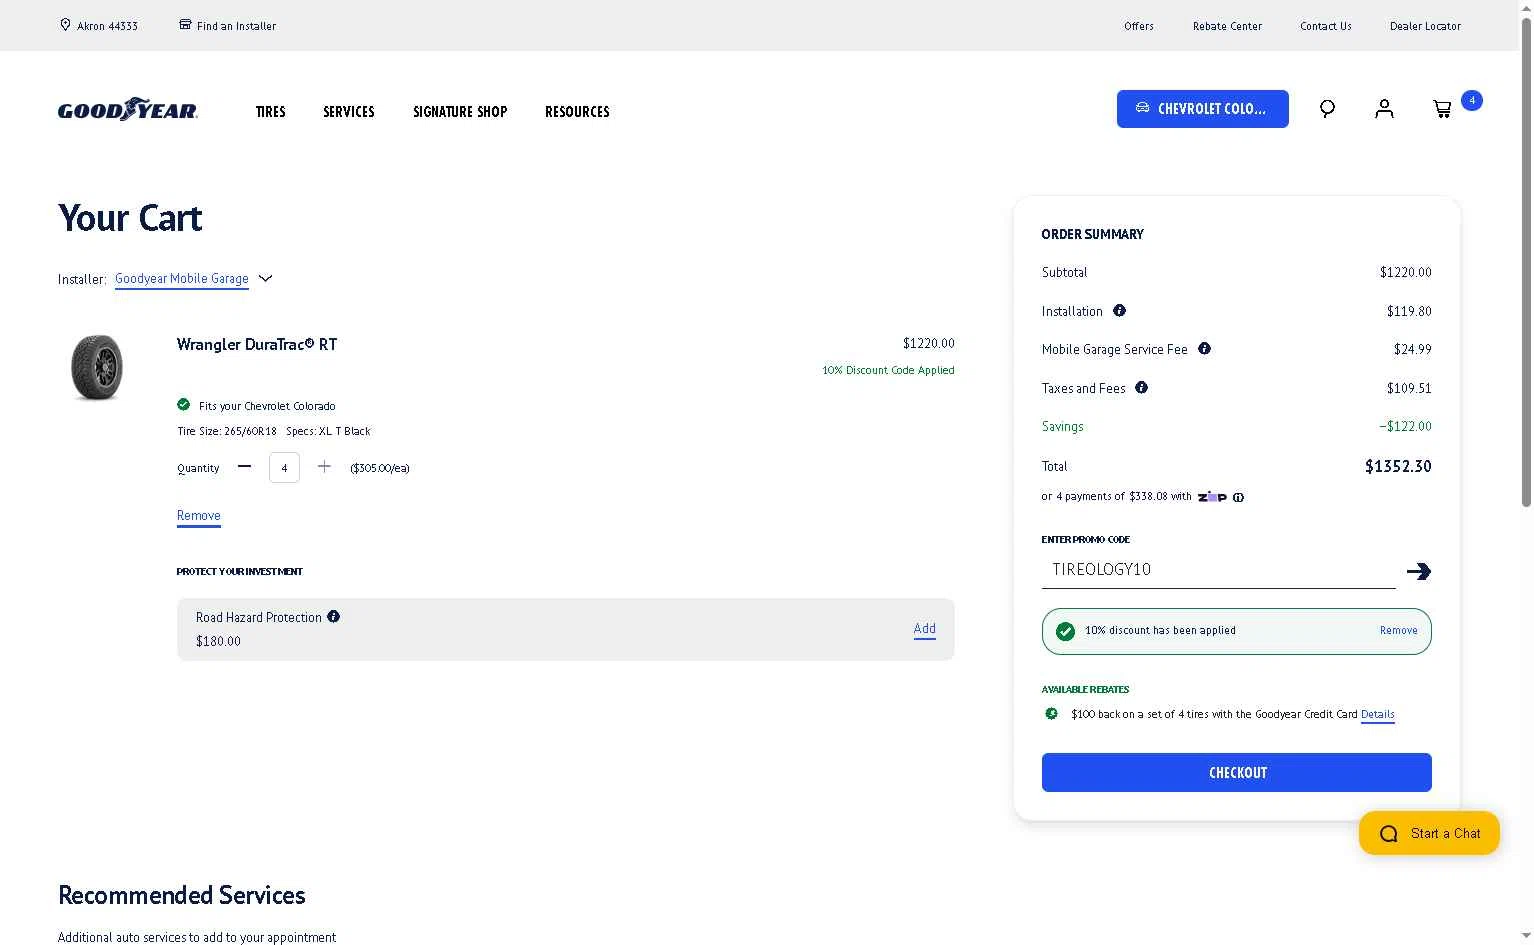Image resolution: width=1534 pixels, height=945 pixels.
Task: Open the Chevrolet Colorado vehicle selector
Action: (1202, 109)
